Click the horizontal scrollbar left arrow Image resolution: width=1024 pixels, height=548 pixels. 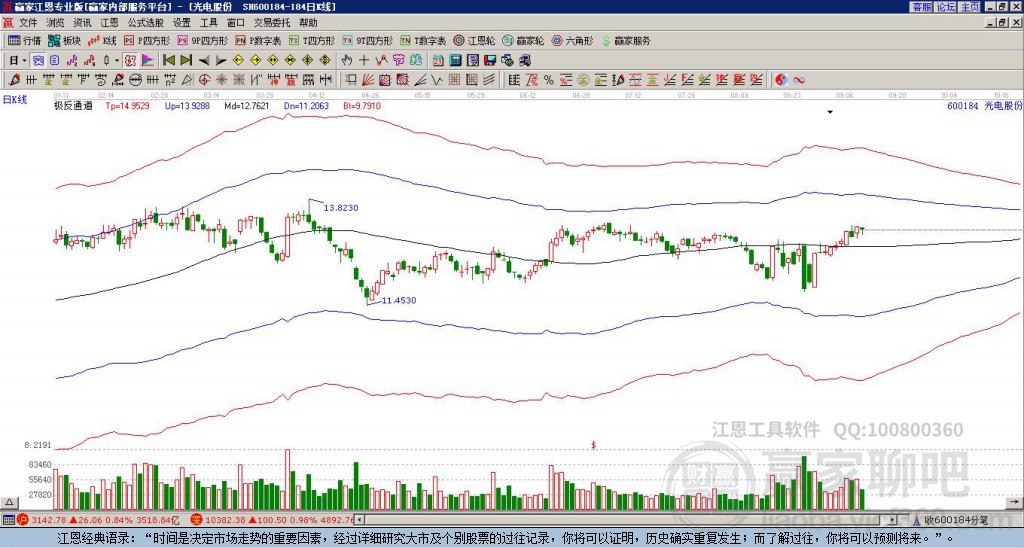pos(360,520)
